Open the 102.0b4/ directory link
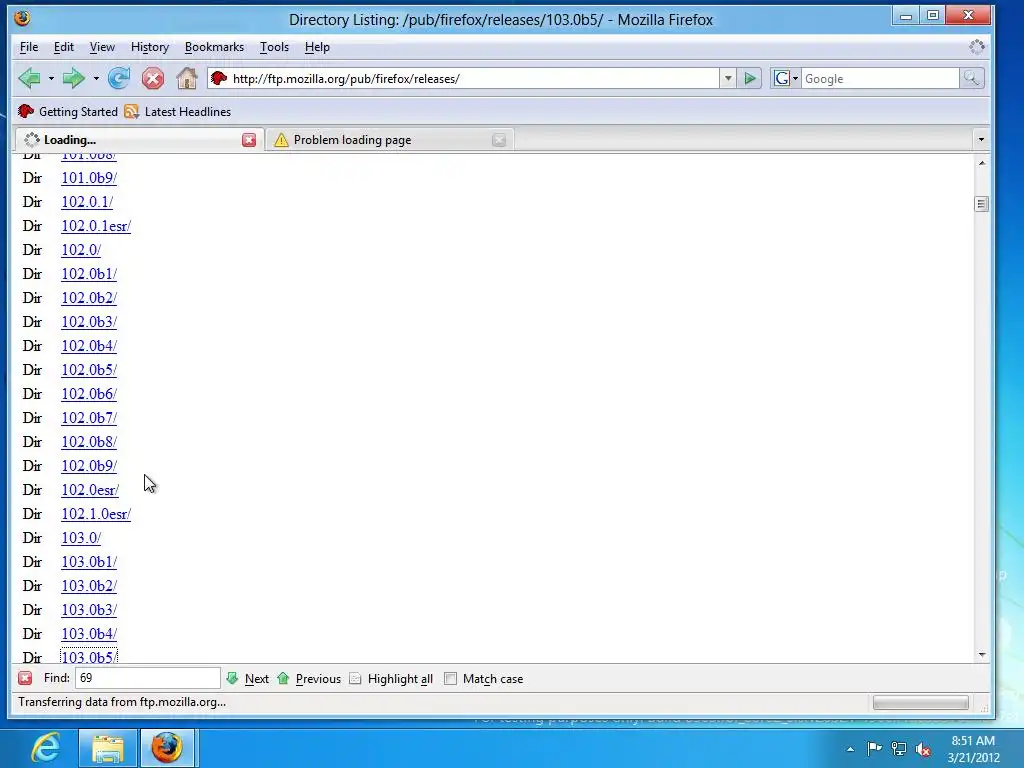Image resolution: width=1024 pixels, height=768 pixels. (89, 346)
